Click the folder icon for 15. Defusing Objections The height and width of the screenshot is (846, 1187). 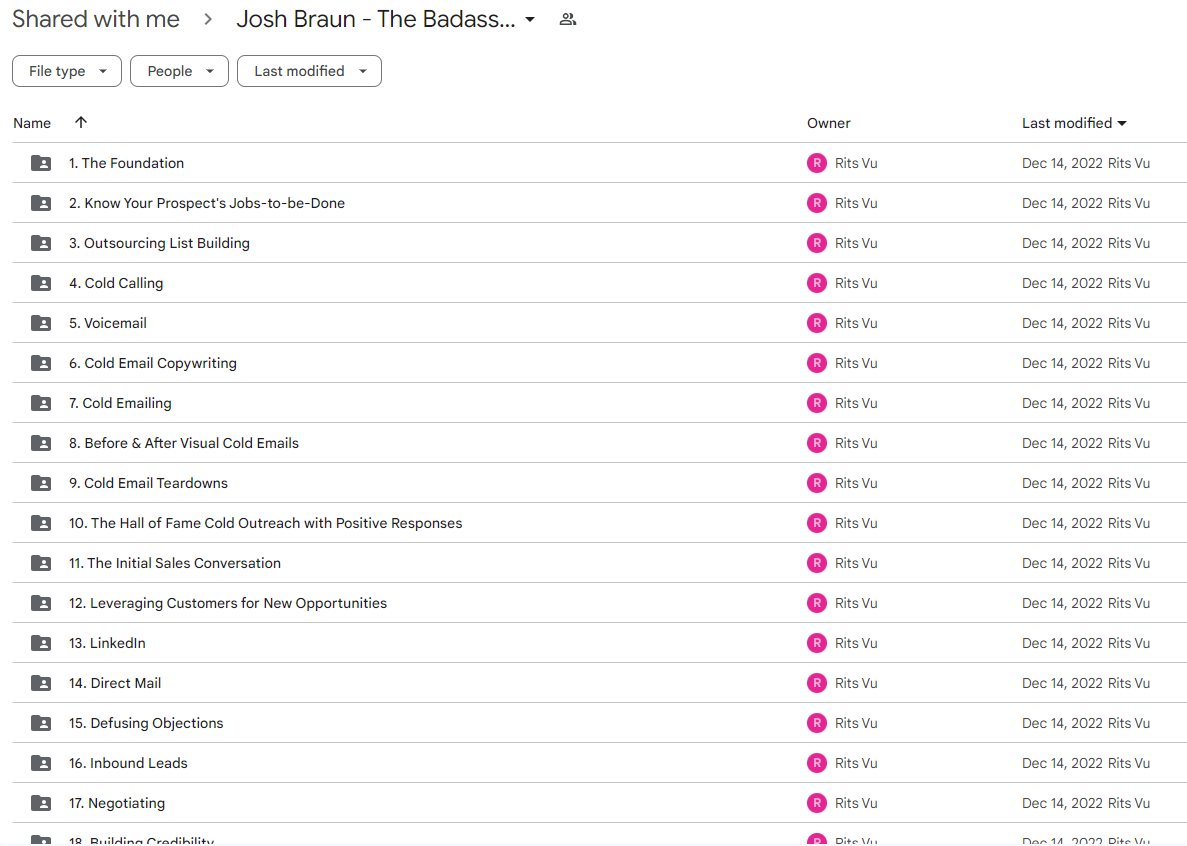click(41, 723)
